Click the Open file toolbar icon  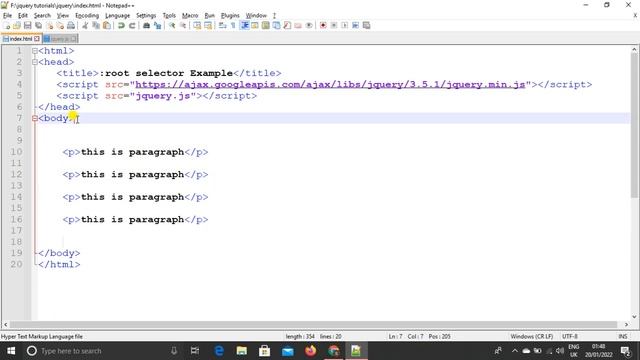(x=17, y=25)
